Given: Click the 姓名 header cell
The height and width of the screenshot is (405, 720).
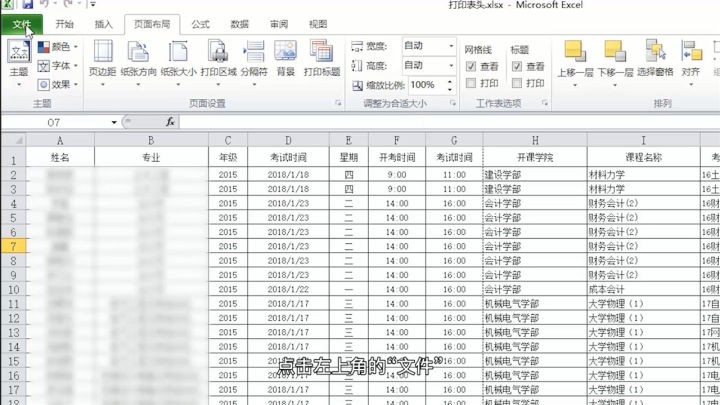Looking at the screenshot, I should point(60,158).
